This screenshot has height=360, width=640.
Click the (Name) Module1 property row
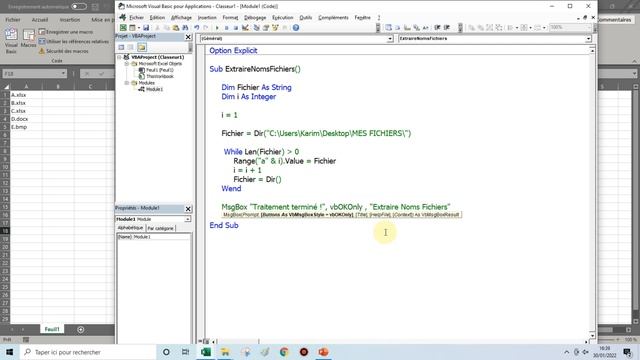[x=153, y=237]
